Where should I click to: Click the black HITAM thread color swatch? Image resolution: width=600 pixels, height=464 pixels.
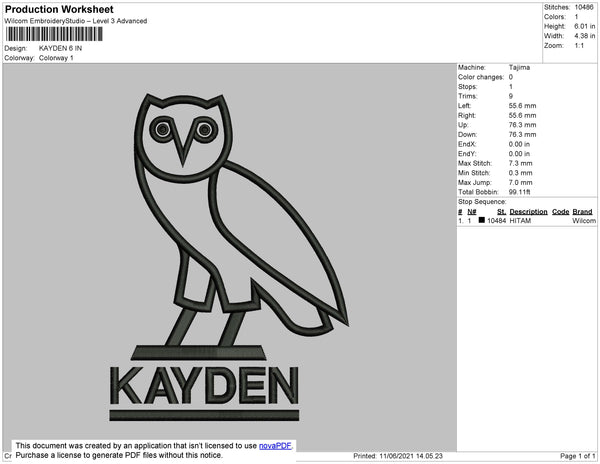point(482,220)
